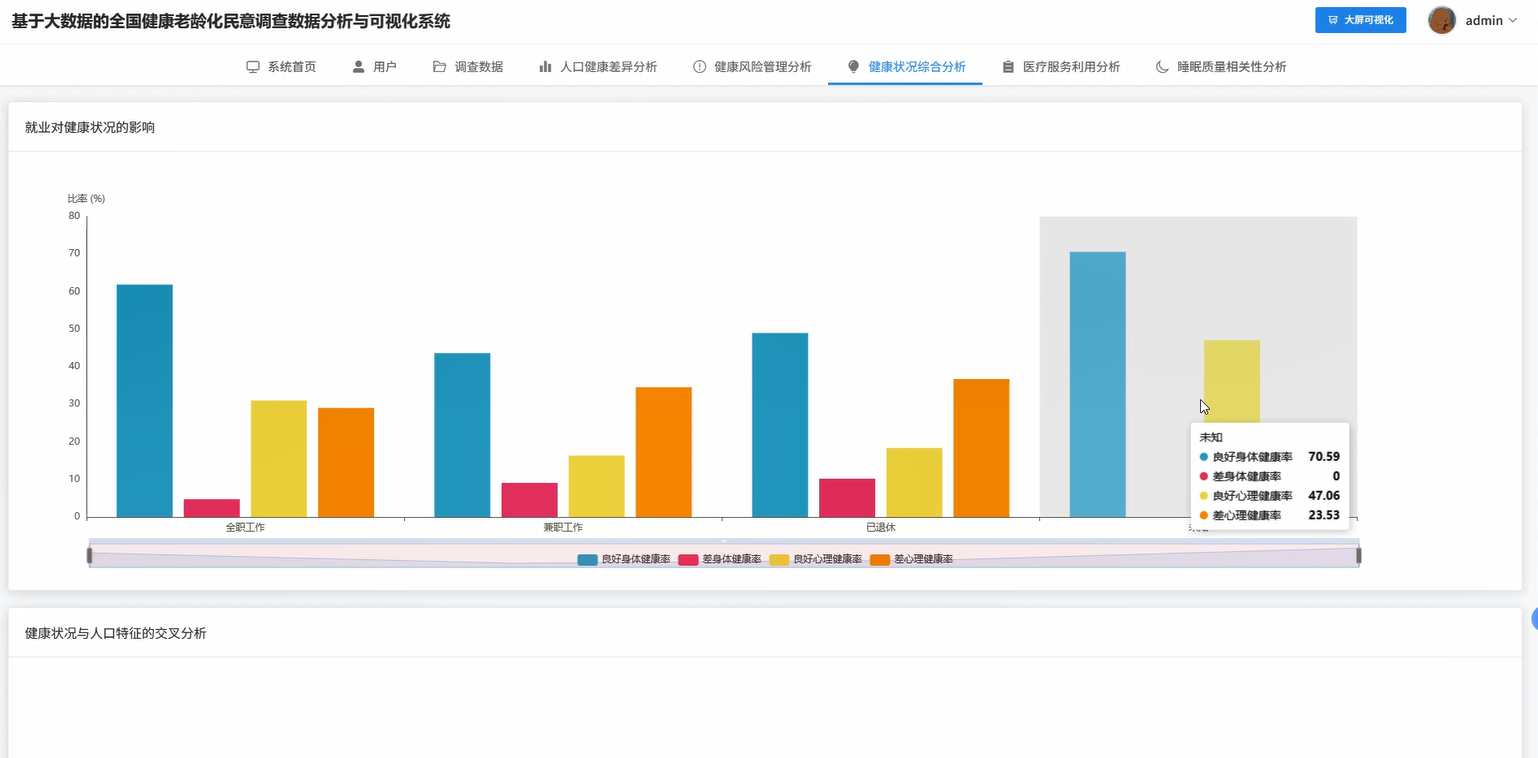The width and height of the screenshot is (1538, 758).
Task: Go to 健康风险管理分析 page
Action: point(752,67)
